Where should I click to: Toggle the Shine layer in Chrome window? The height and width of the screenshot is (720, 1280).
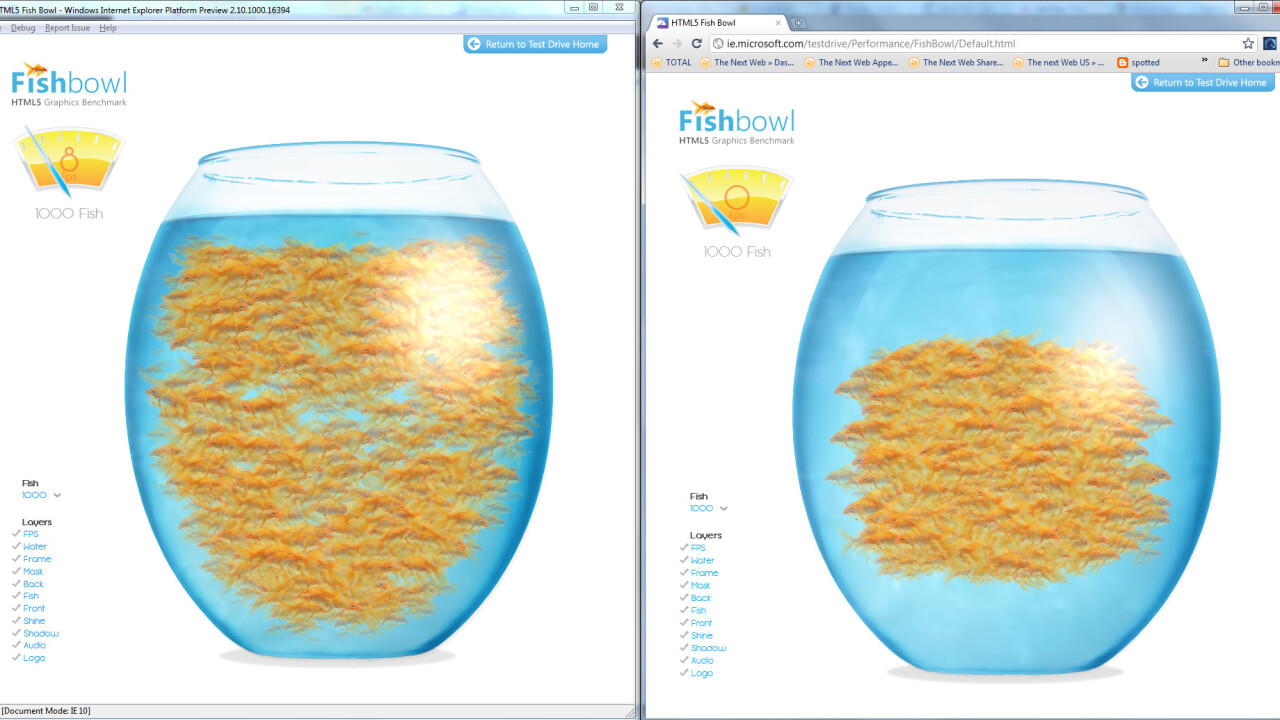[702, 635]
